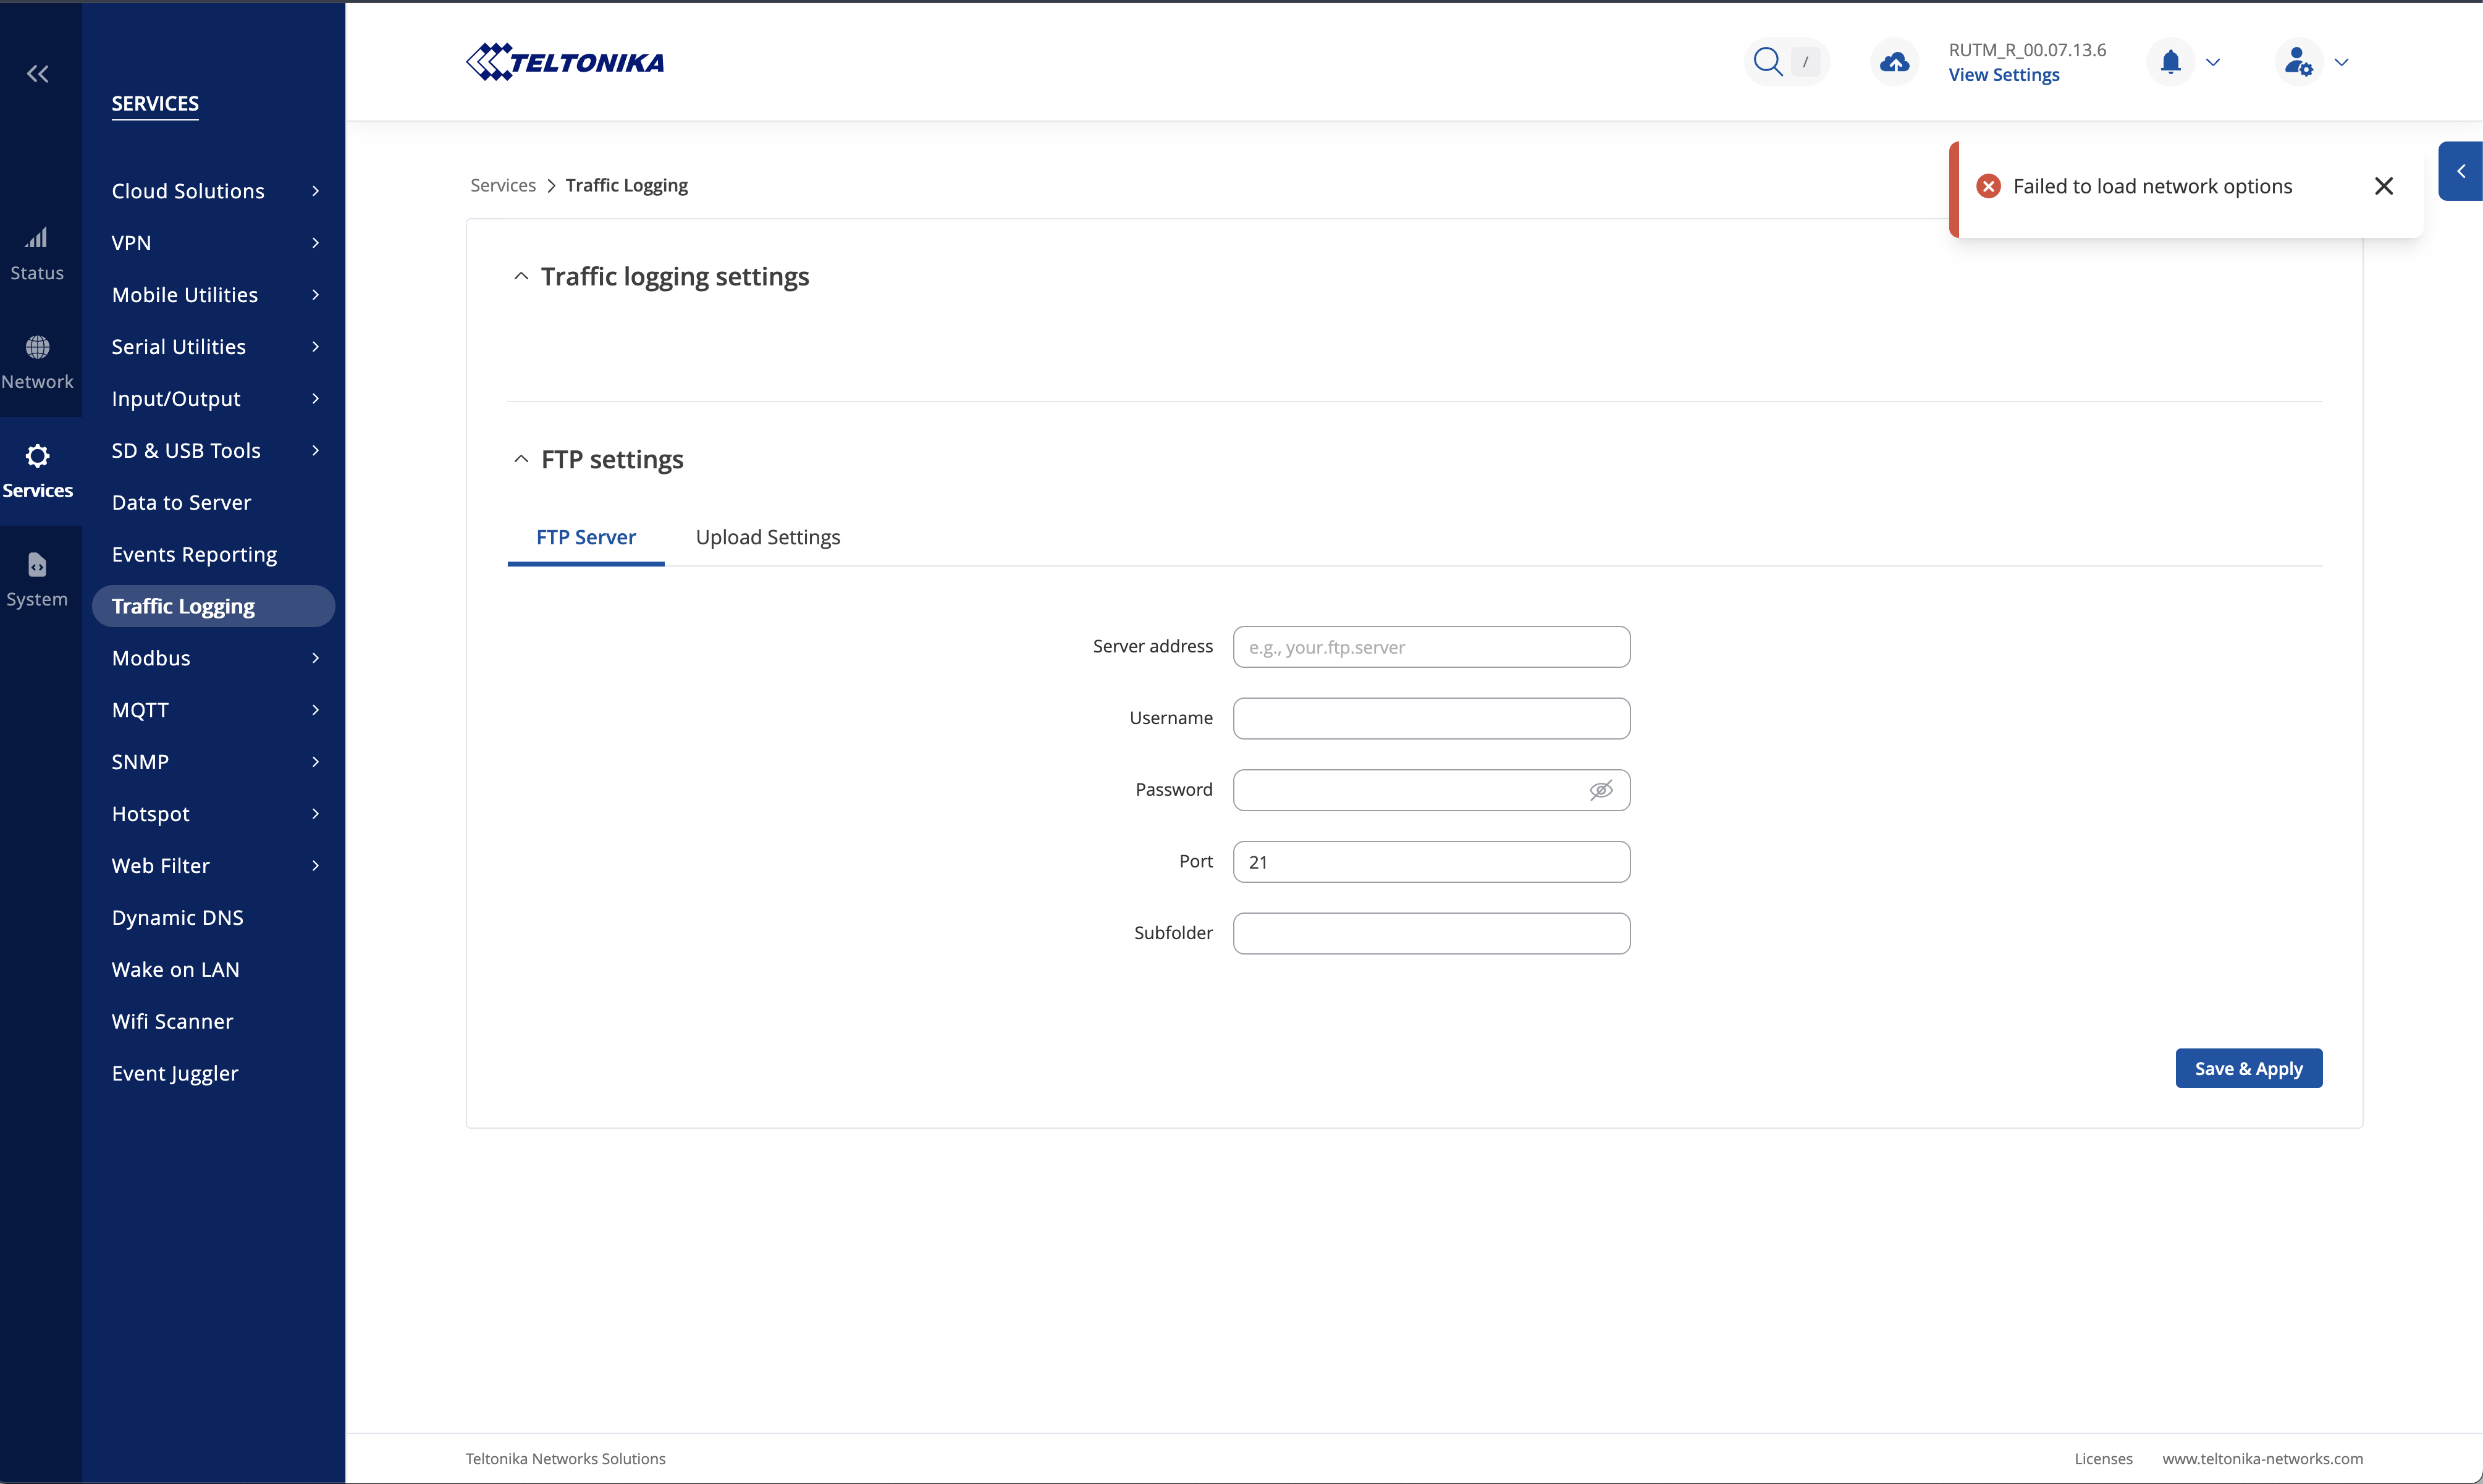
Task: Click Teltonika Networks Solutions footer text
Action: tap(565, 1459)
